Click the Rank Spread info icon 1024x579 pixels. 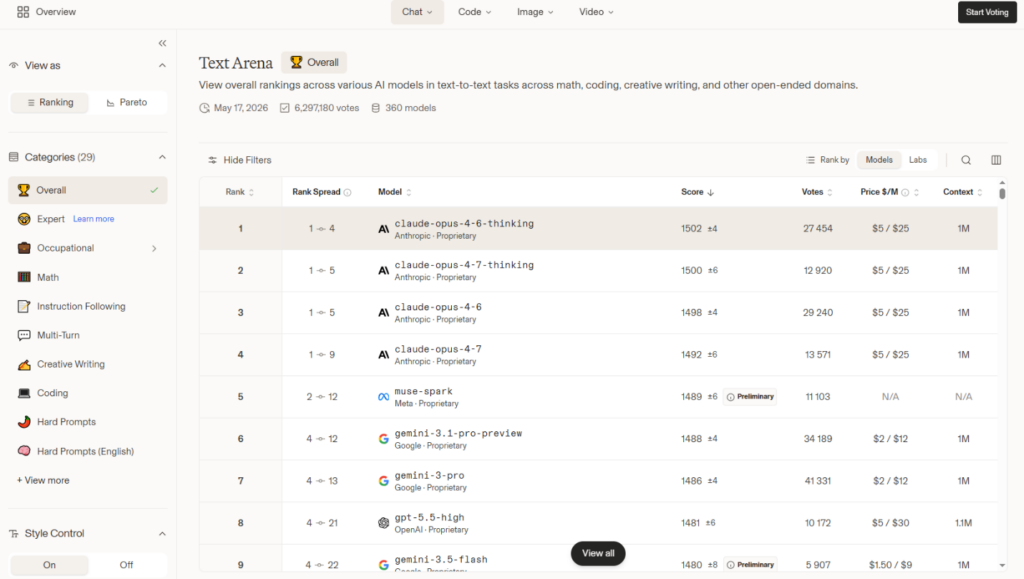click(347, 193)
